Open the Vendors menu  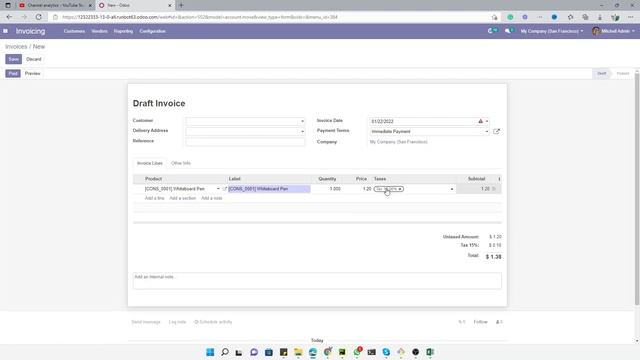coord(99,31)
